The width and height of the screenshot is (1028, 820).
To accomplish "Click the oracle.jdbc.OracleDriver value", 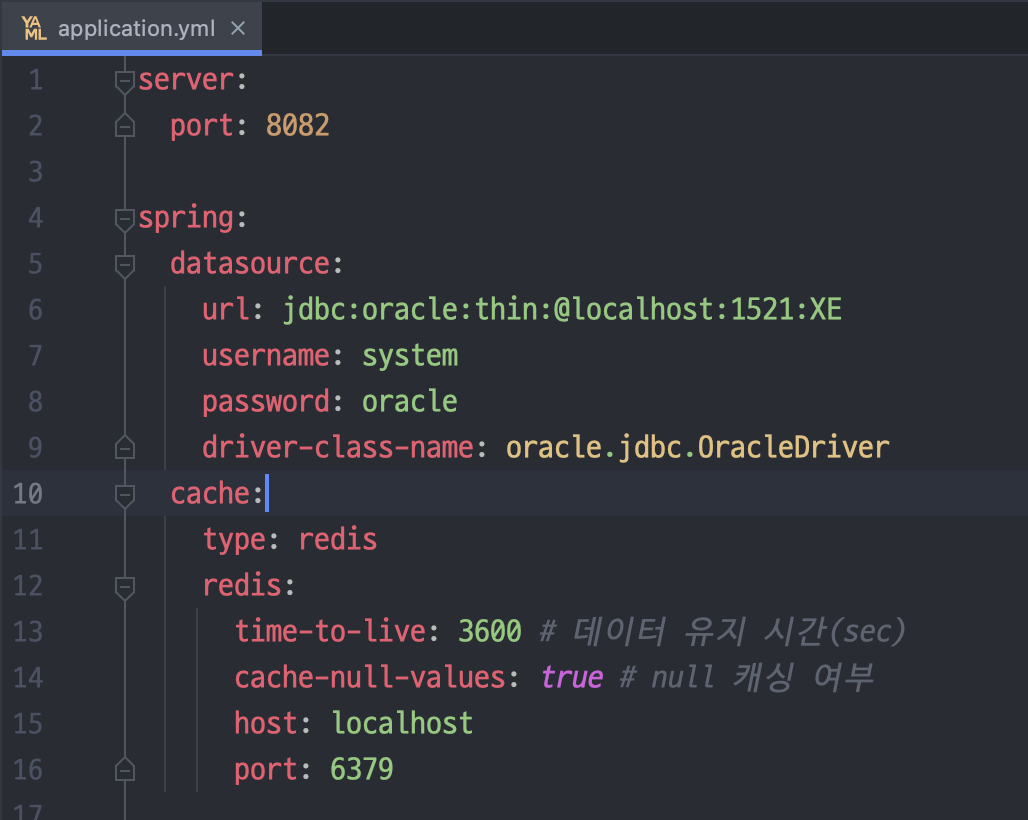I will pyautogui.click(x=698, y=448).
